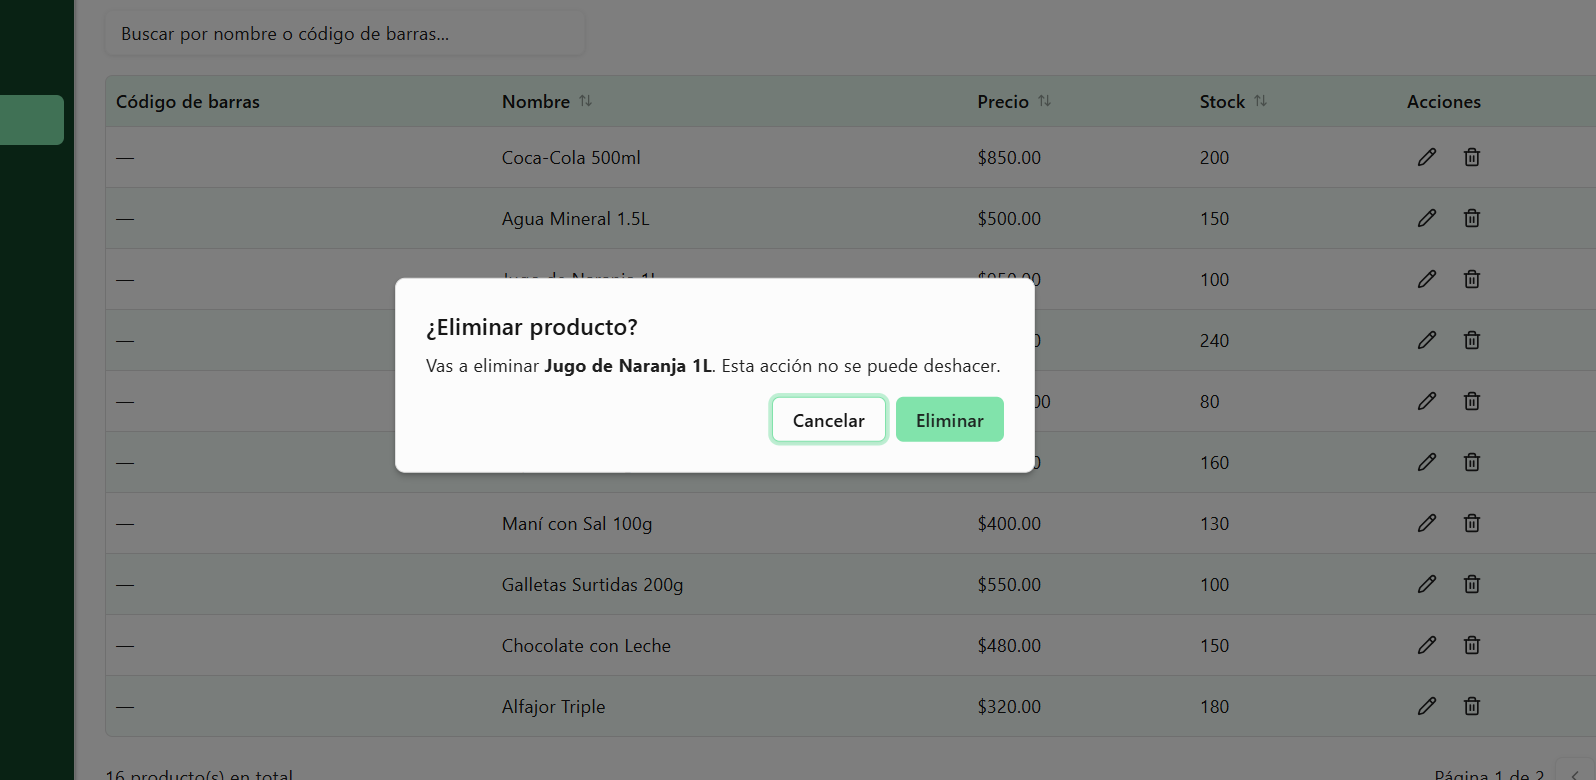Click the bold Jugo de Naranja 1L text
The image size is (1596, 780).
click(628, 366)
